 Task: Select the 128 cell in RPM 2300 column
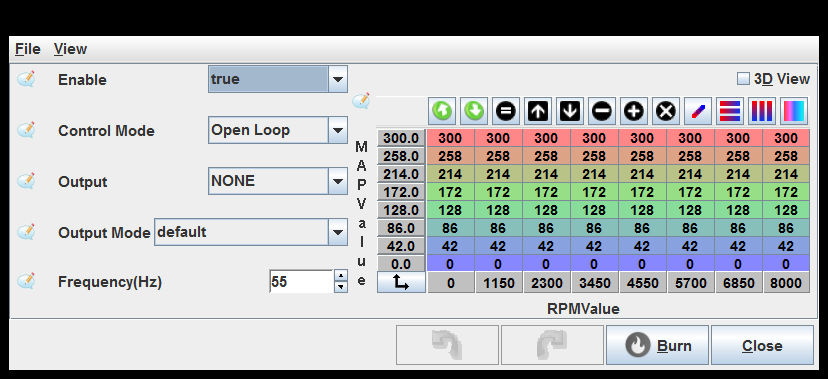pyautogui.click(x=547, y=210)
